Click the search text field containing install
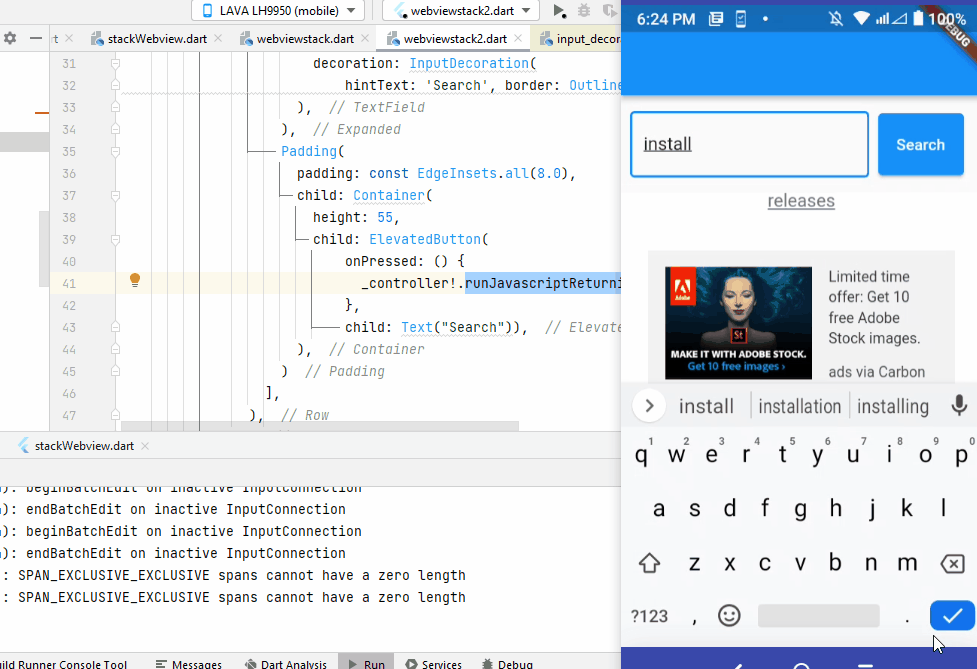 [x=749, y=145]
